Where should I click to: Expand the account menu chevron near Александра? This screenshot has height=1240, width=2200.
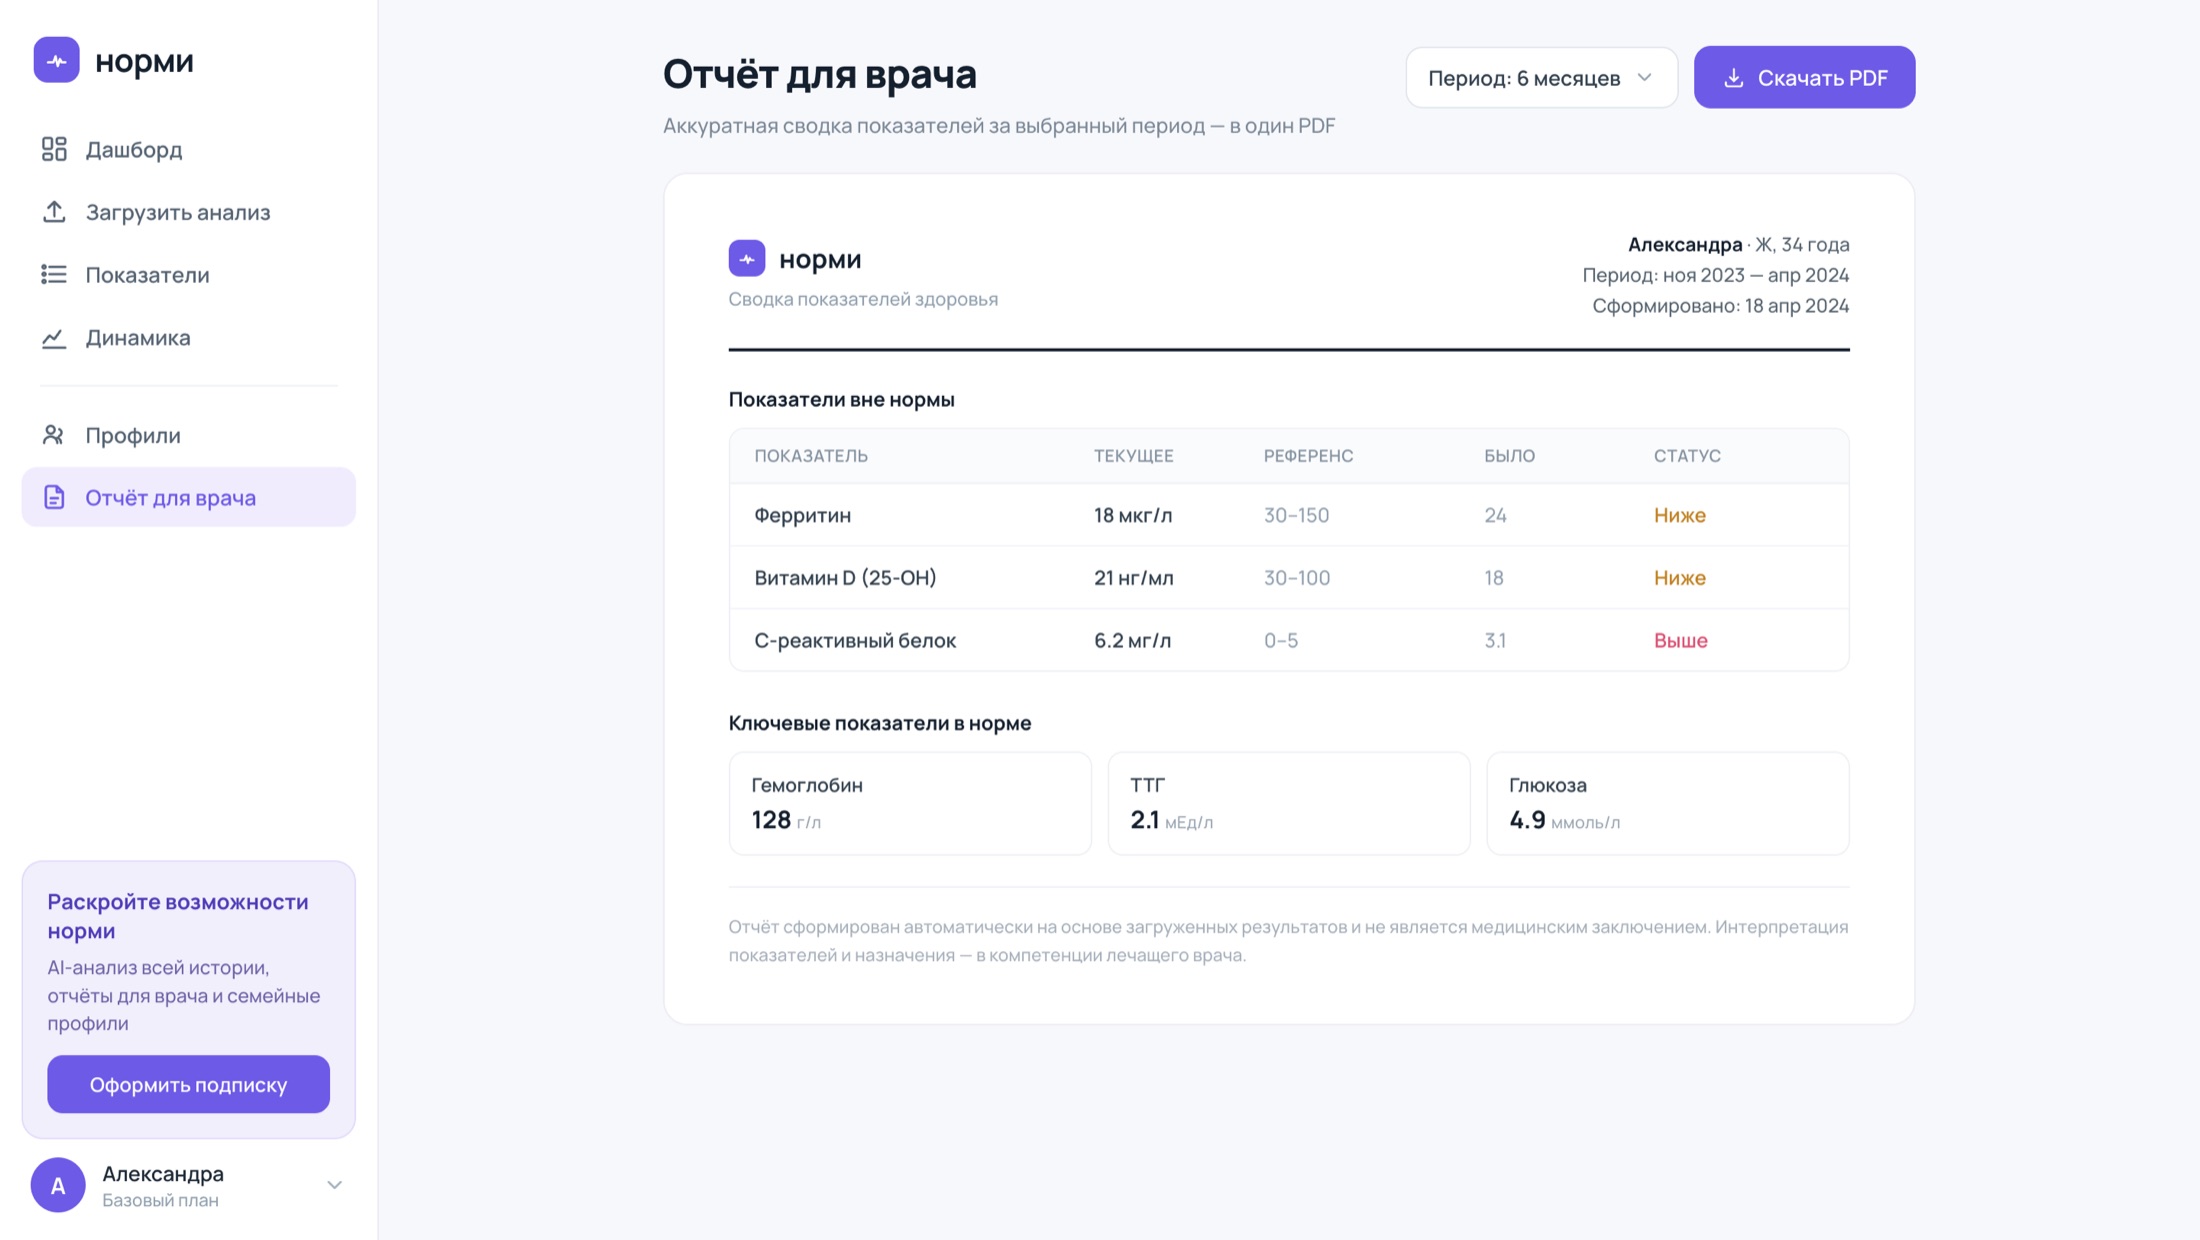334,1185
